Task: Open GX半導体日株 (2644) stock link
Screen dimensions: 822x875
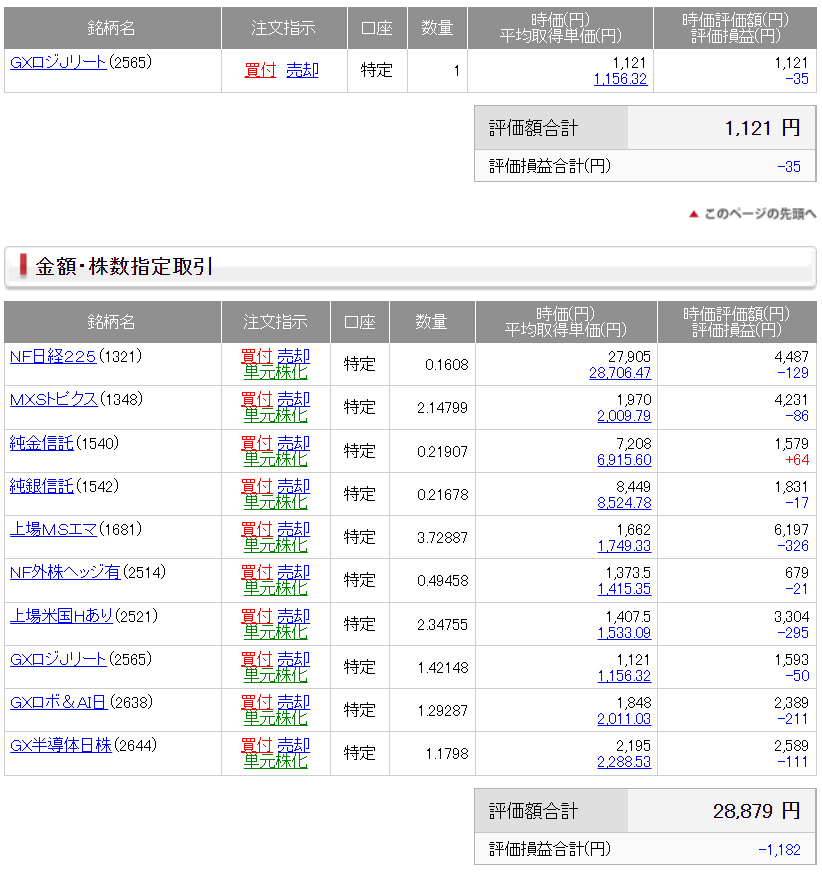Action: (x=61, y=745)
